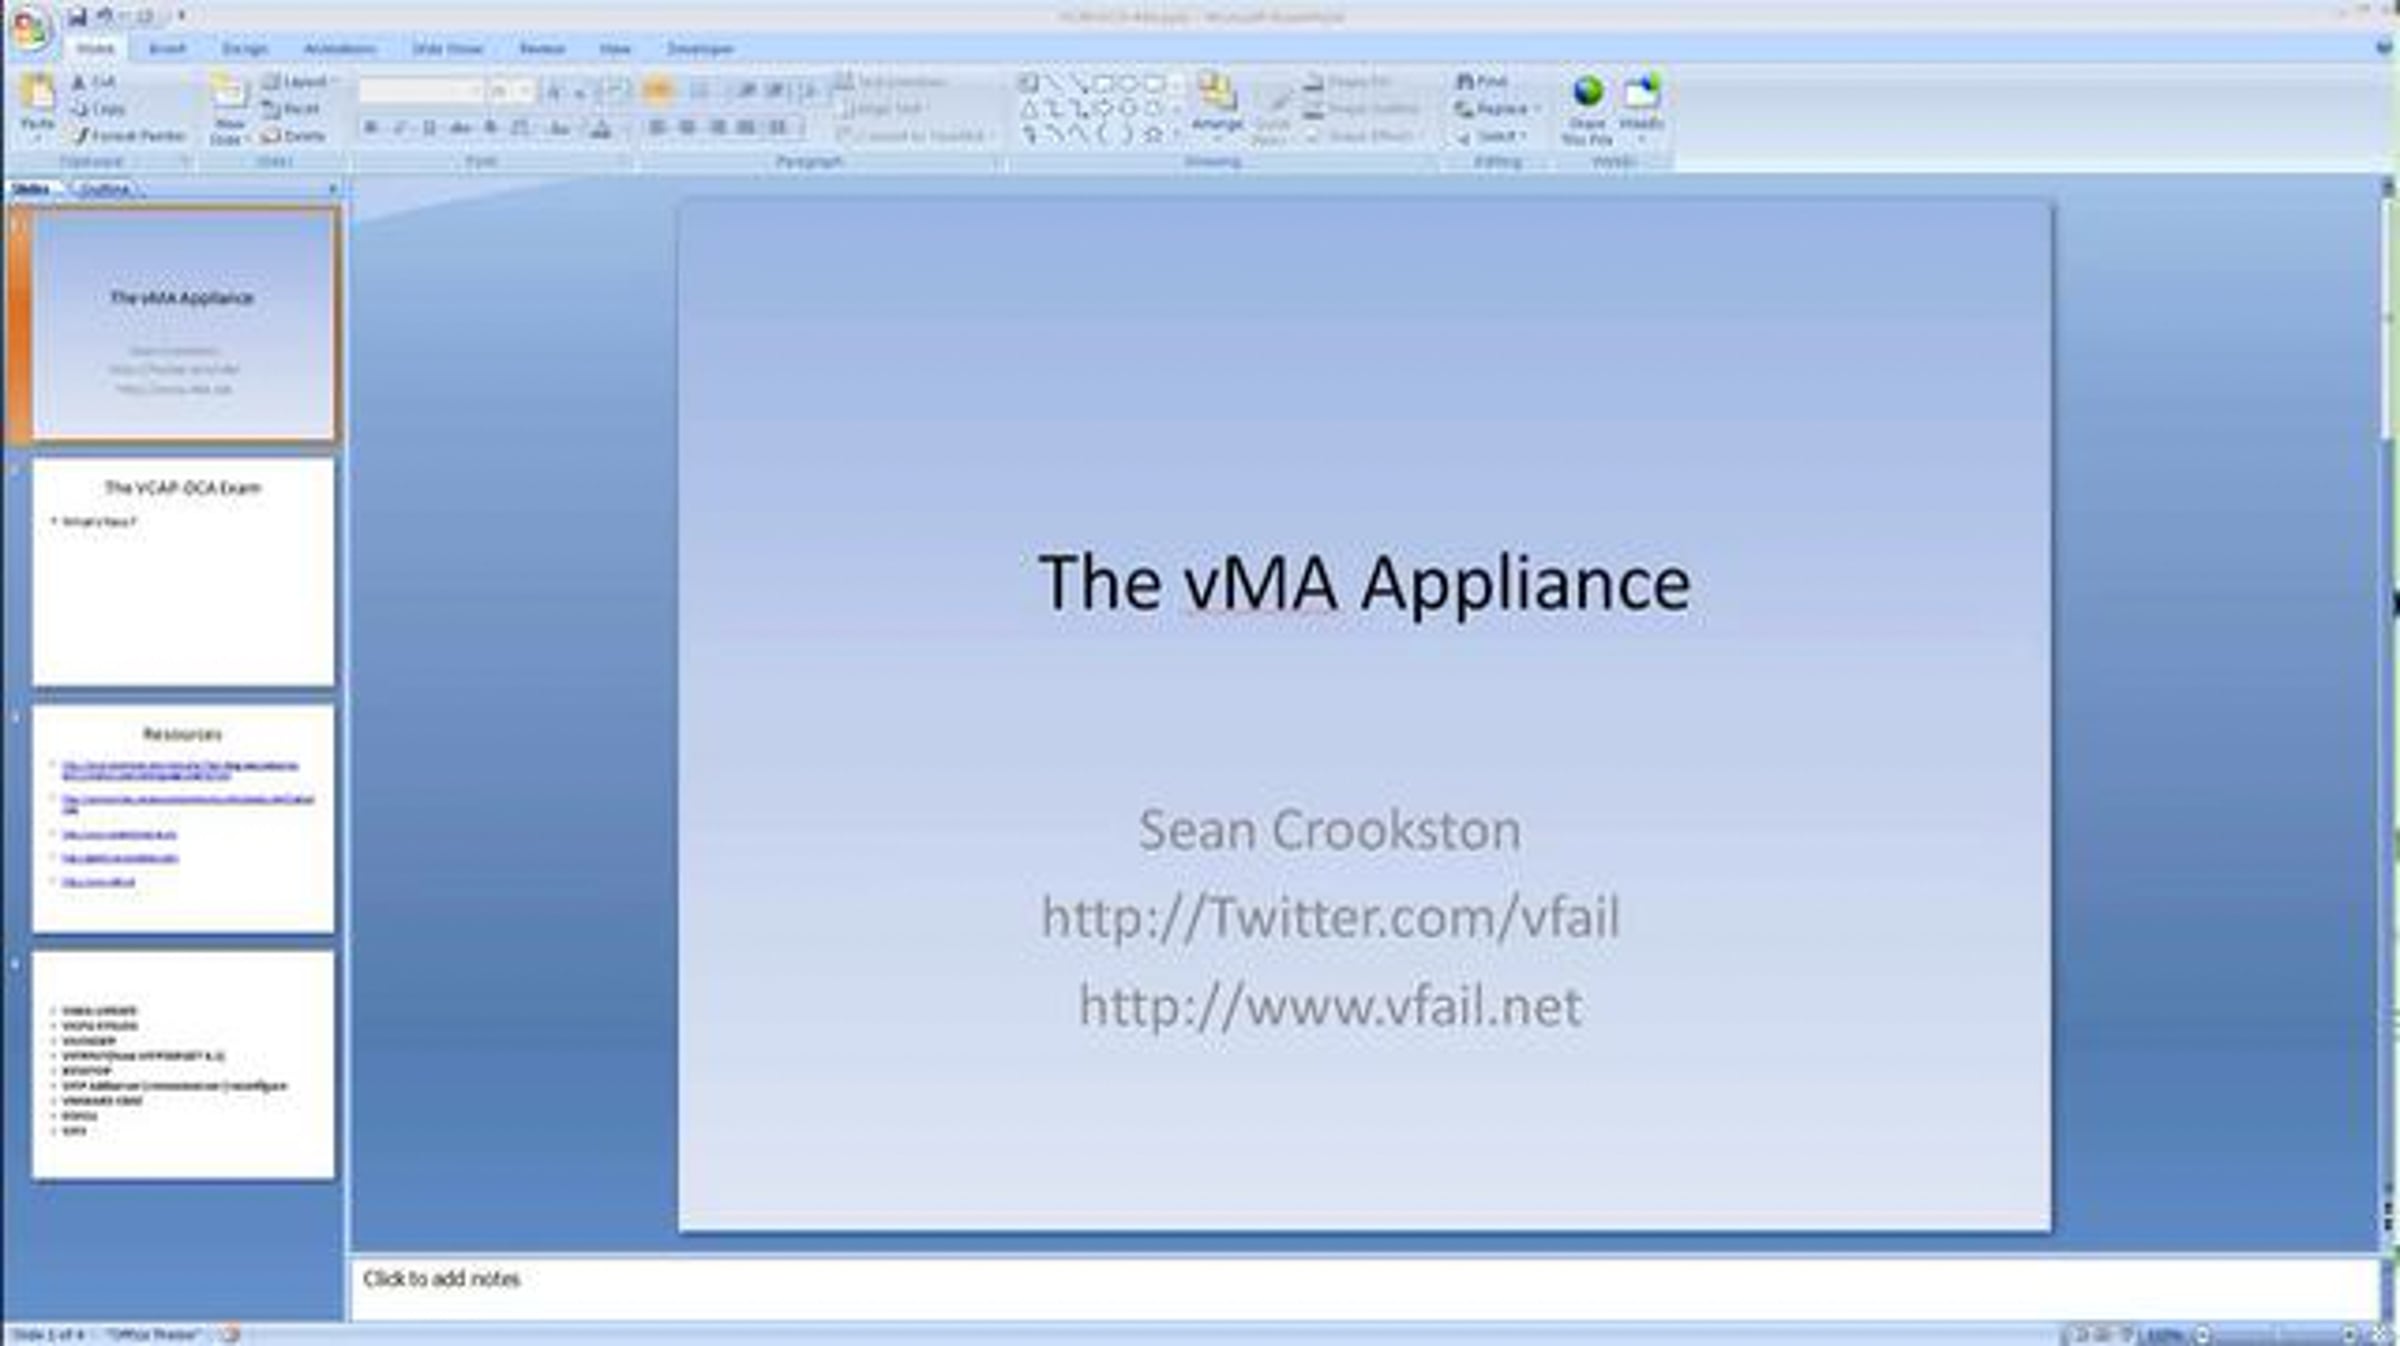Insert a New Slide
The height and width of the screenshot is (1346, 2400).
pos(229,108)
